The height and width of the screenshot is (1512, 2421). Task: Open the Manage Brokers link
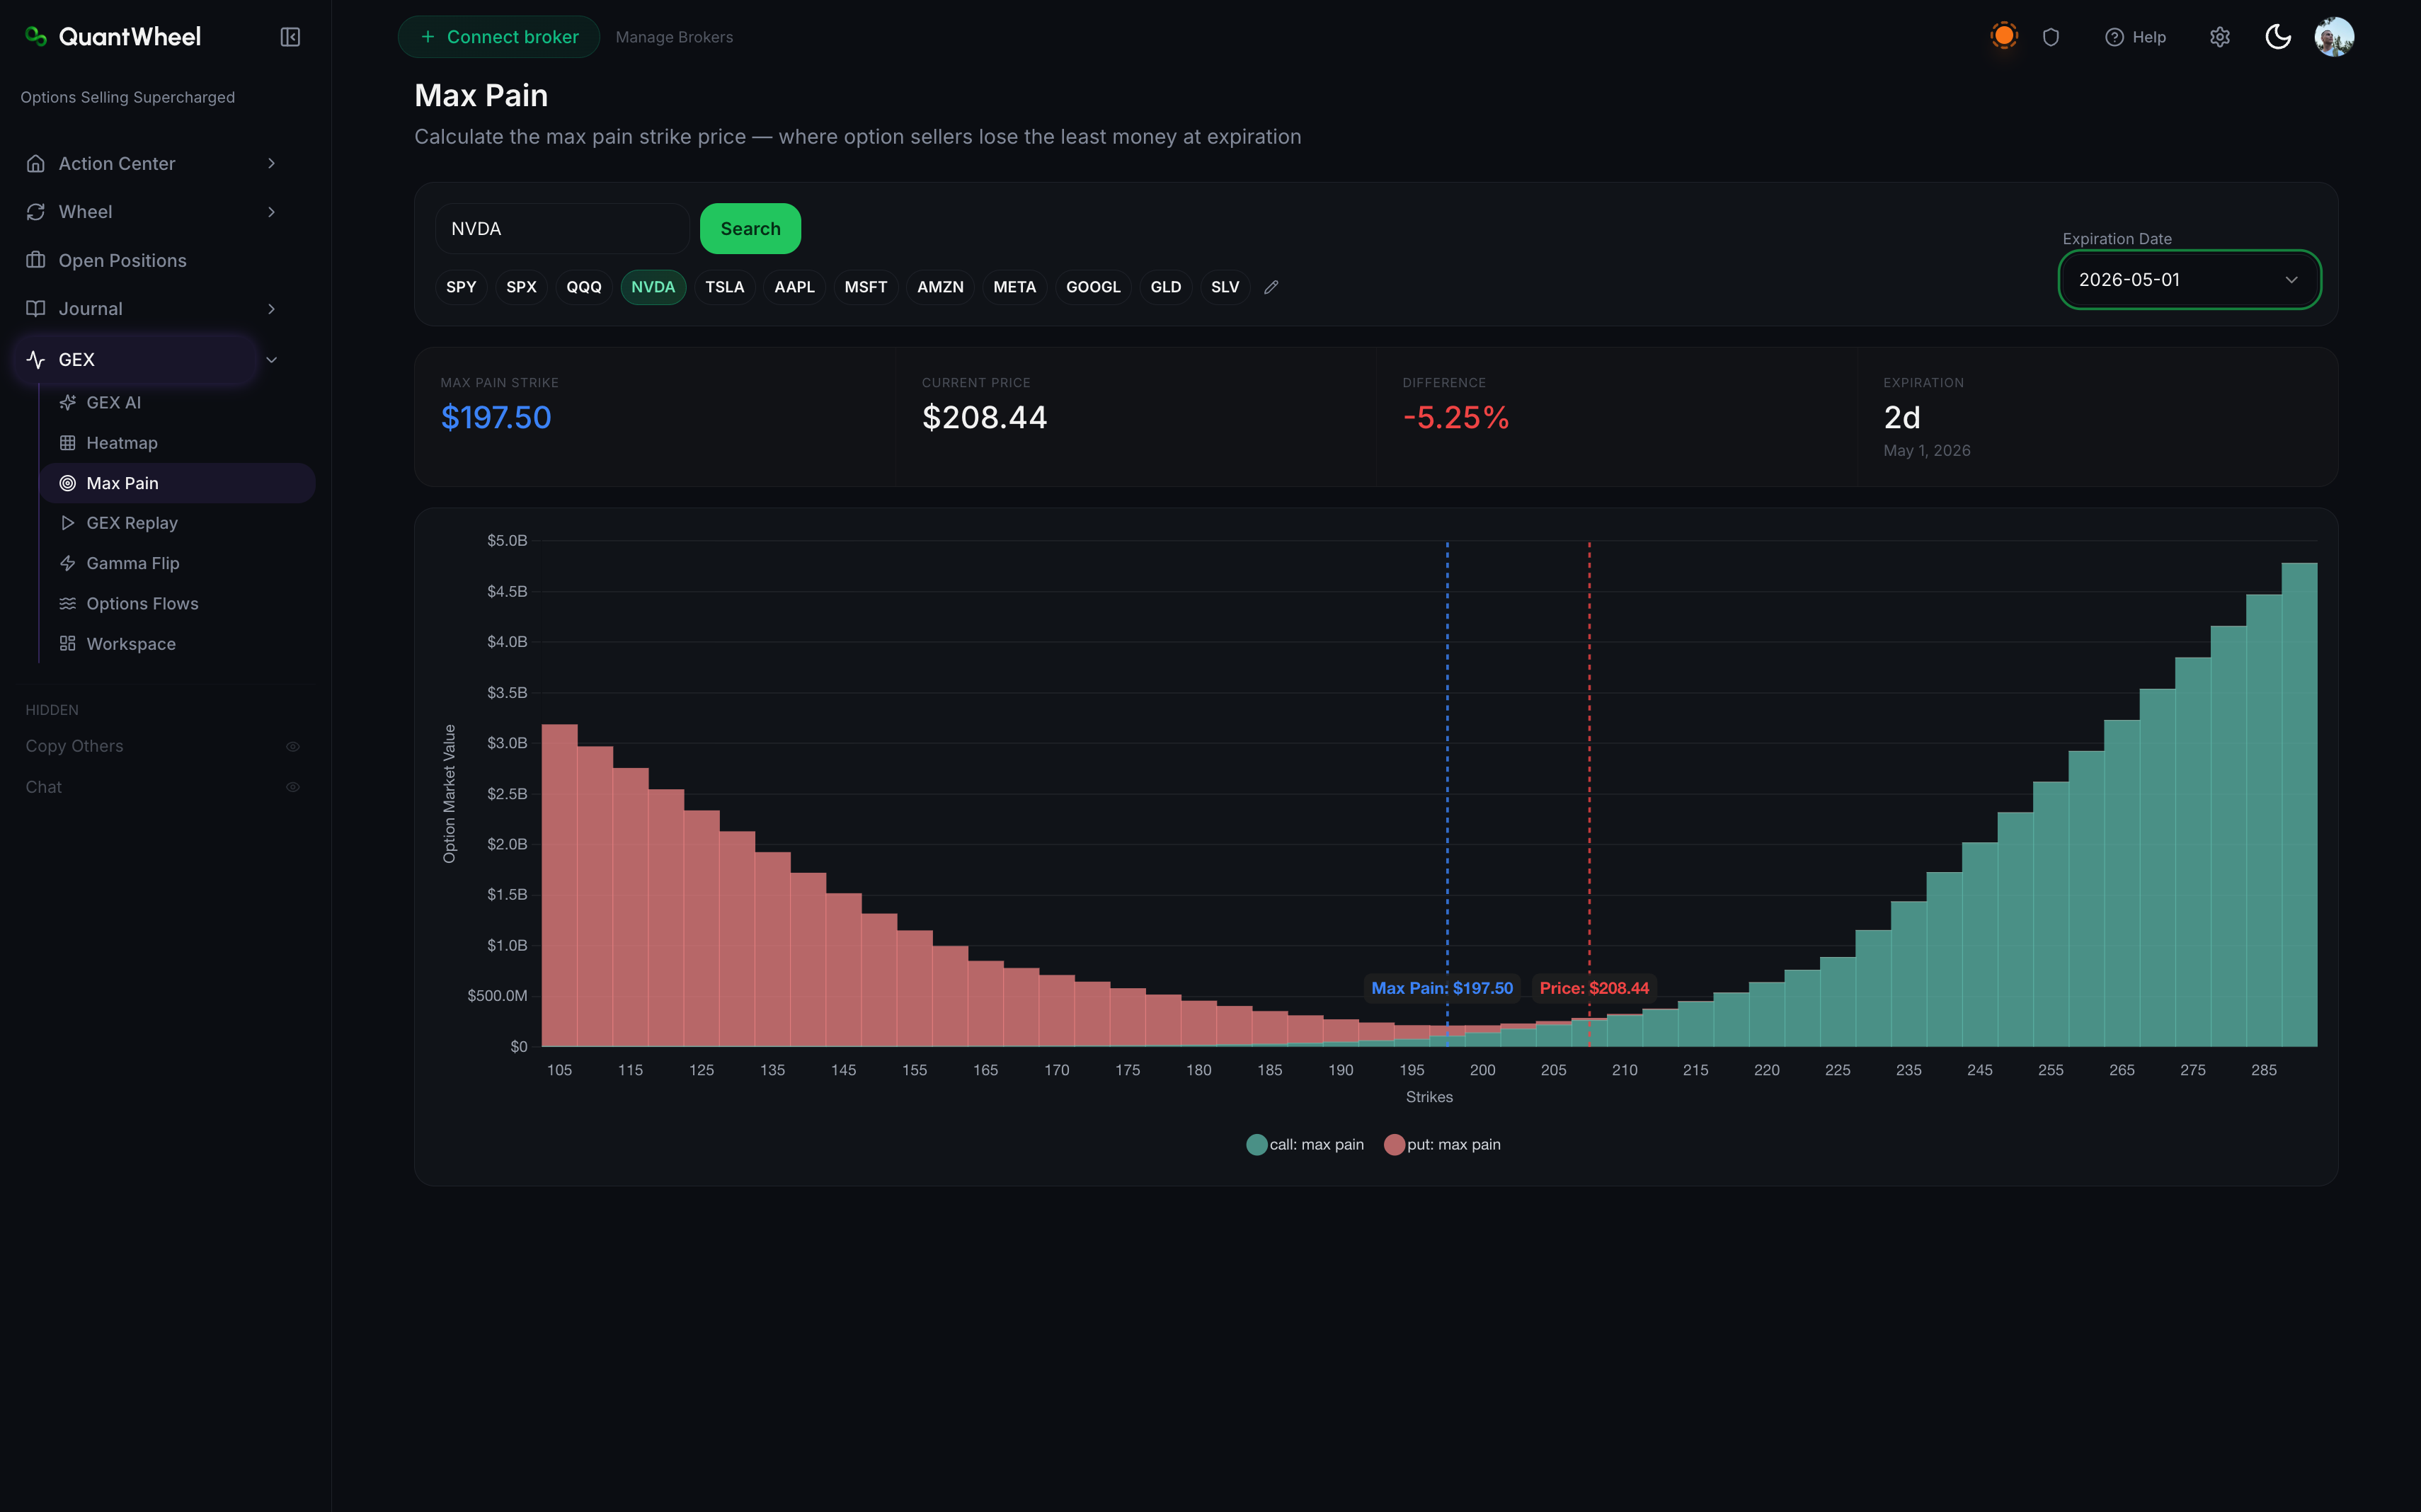tap(674, 37)
